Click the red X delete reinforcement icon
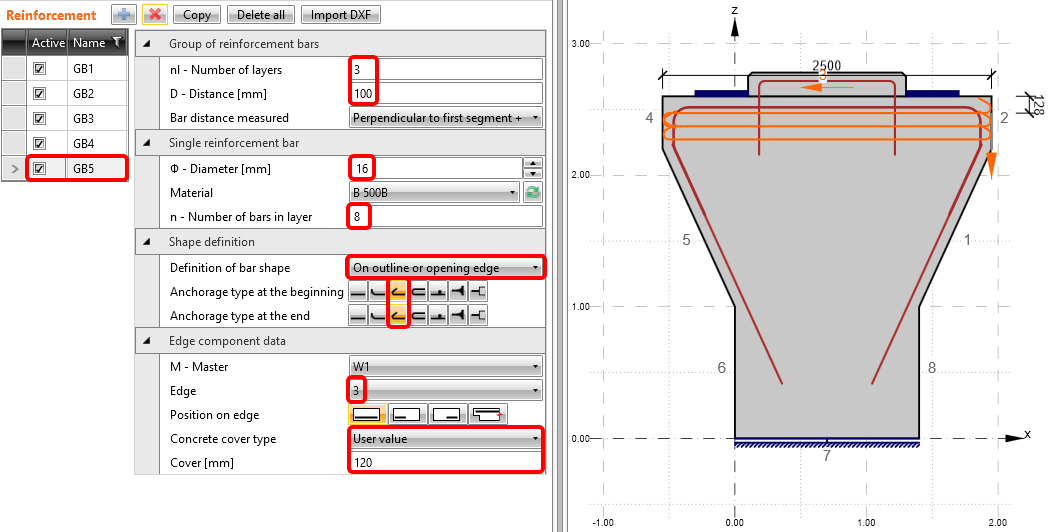This screenshot has height=532, width=1051. pos(155,15)
